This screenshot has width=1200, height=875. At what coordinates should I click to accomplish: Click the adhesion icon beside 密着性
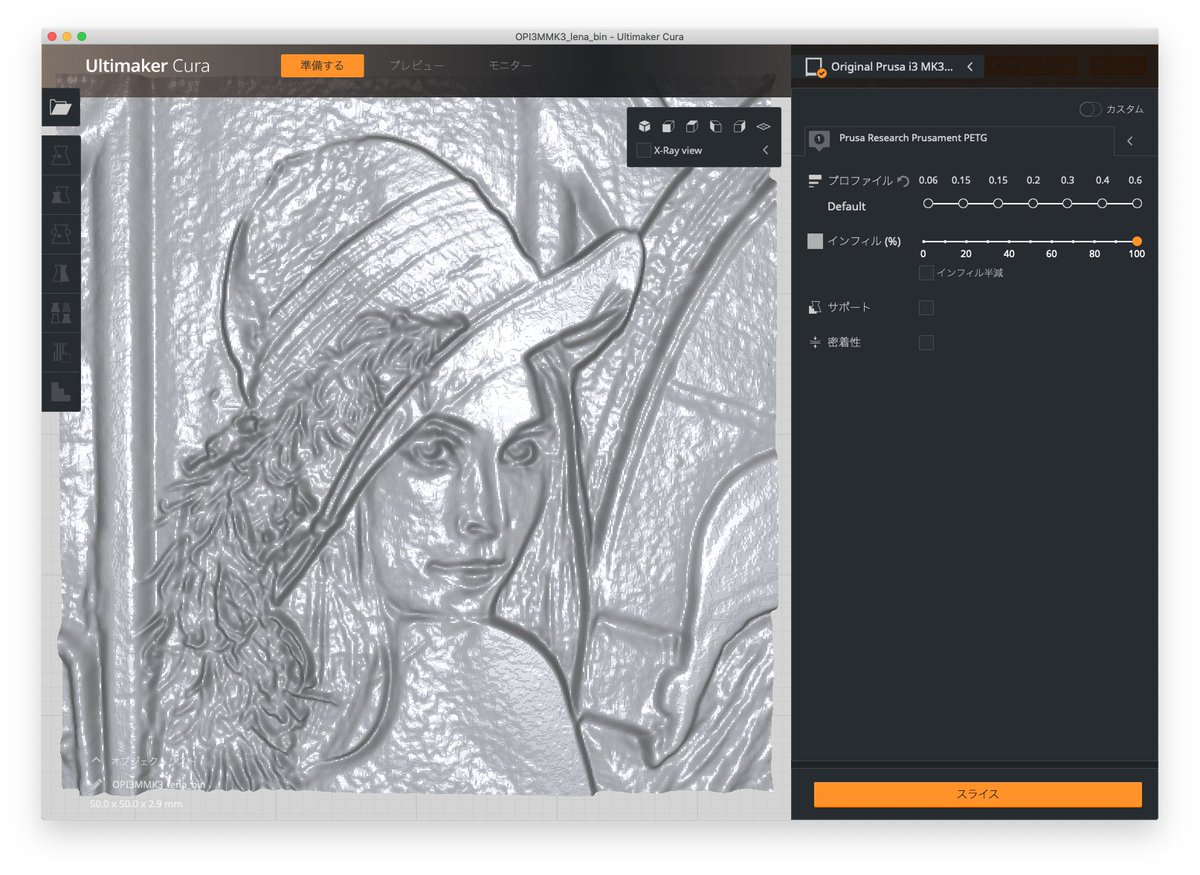click(815, 342)
